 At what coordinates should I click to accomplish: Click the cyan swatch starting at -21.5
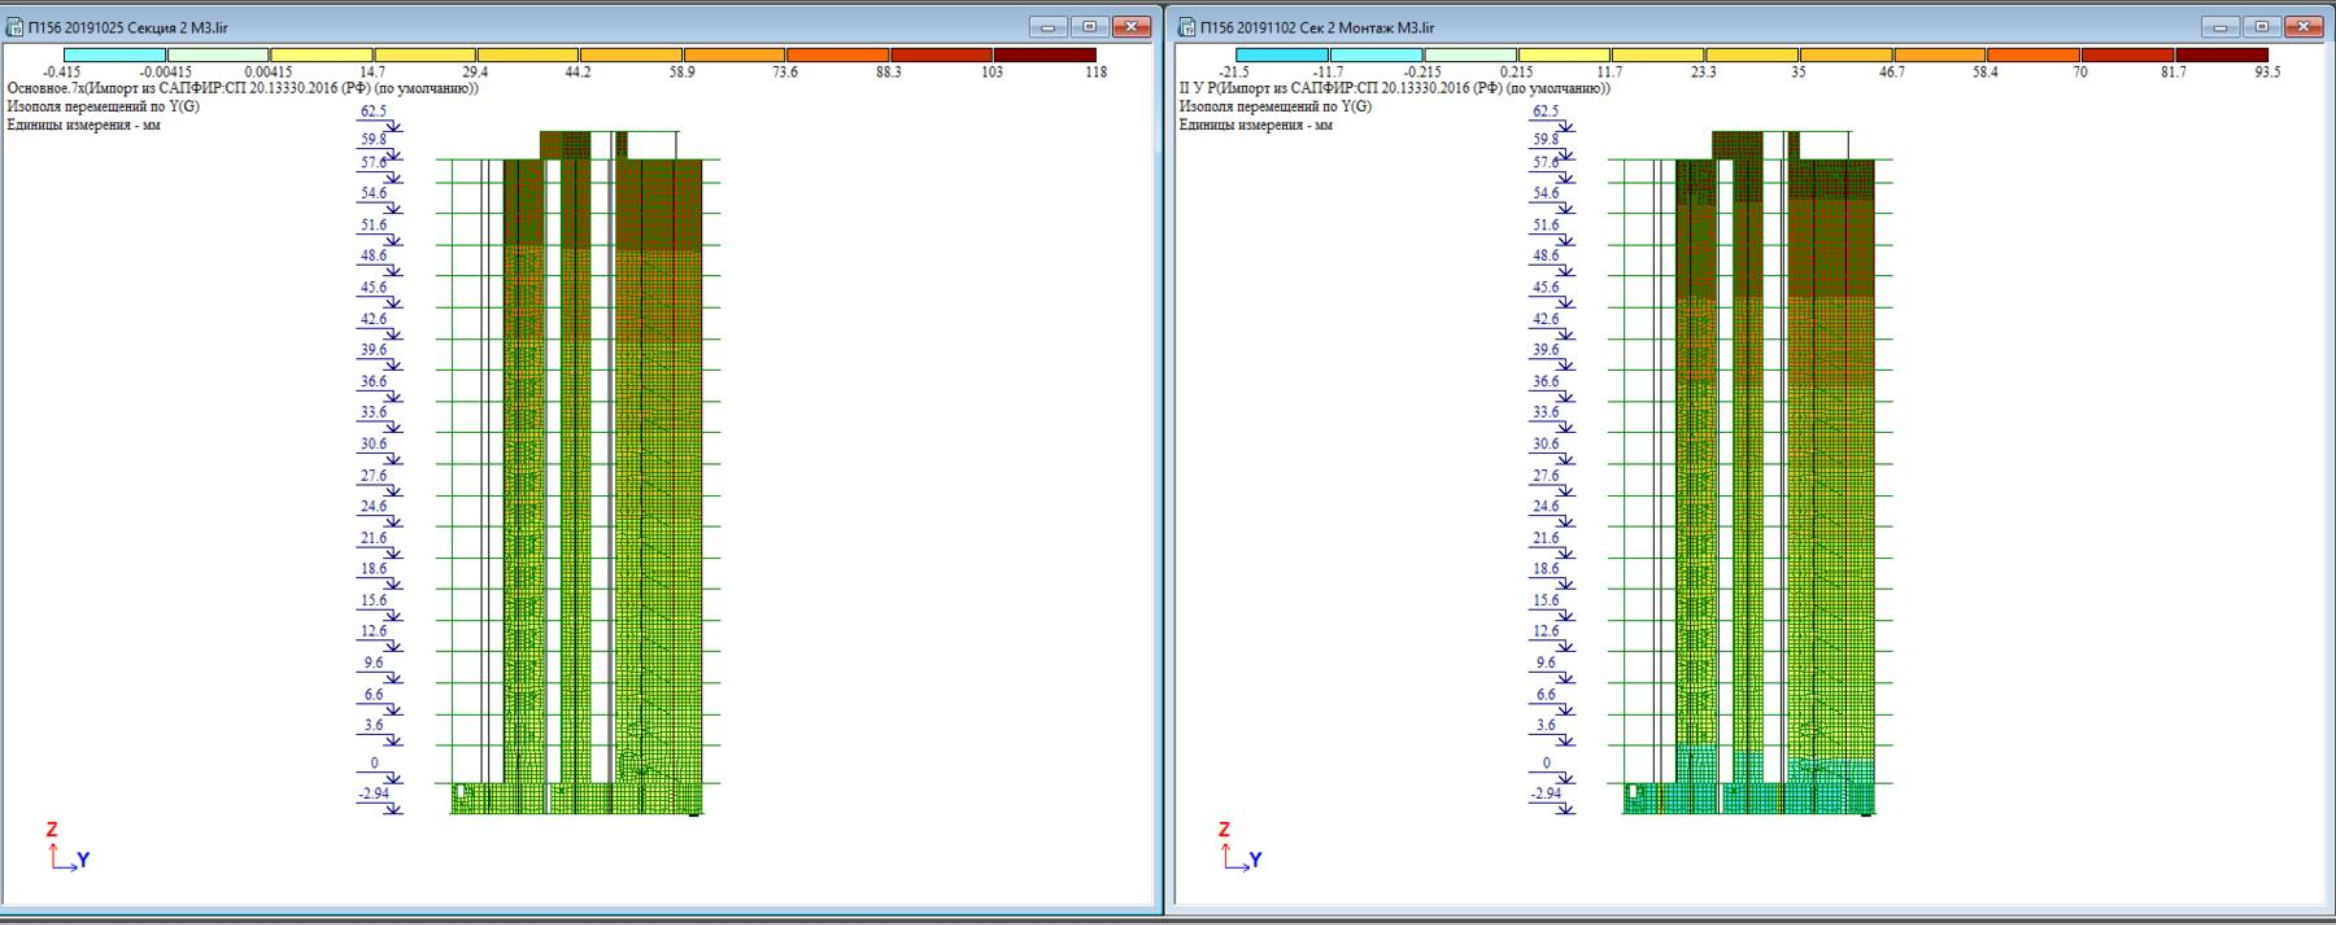coord(1281,55)
